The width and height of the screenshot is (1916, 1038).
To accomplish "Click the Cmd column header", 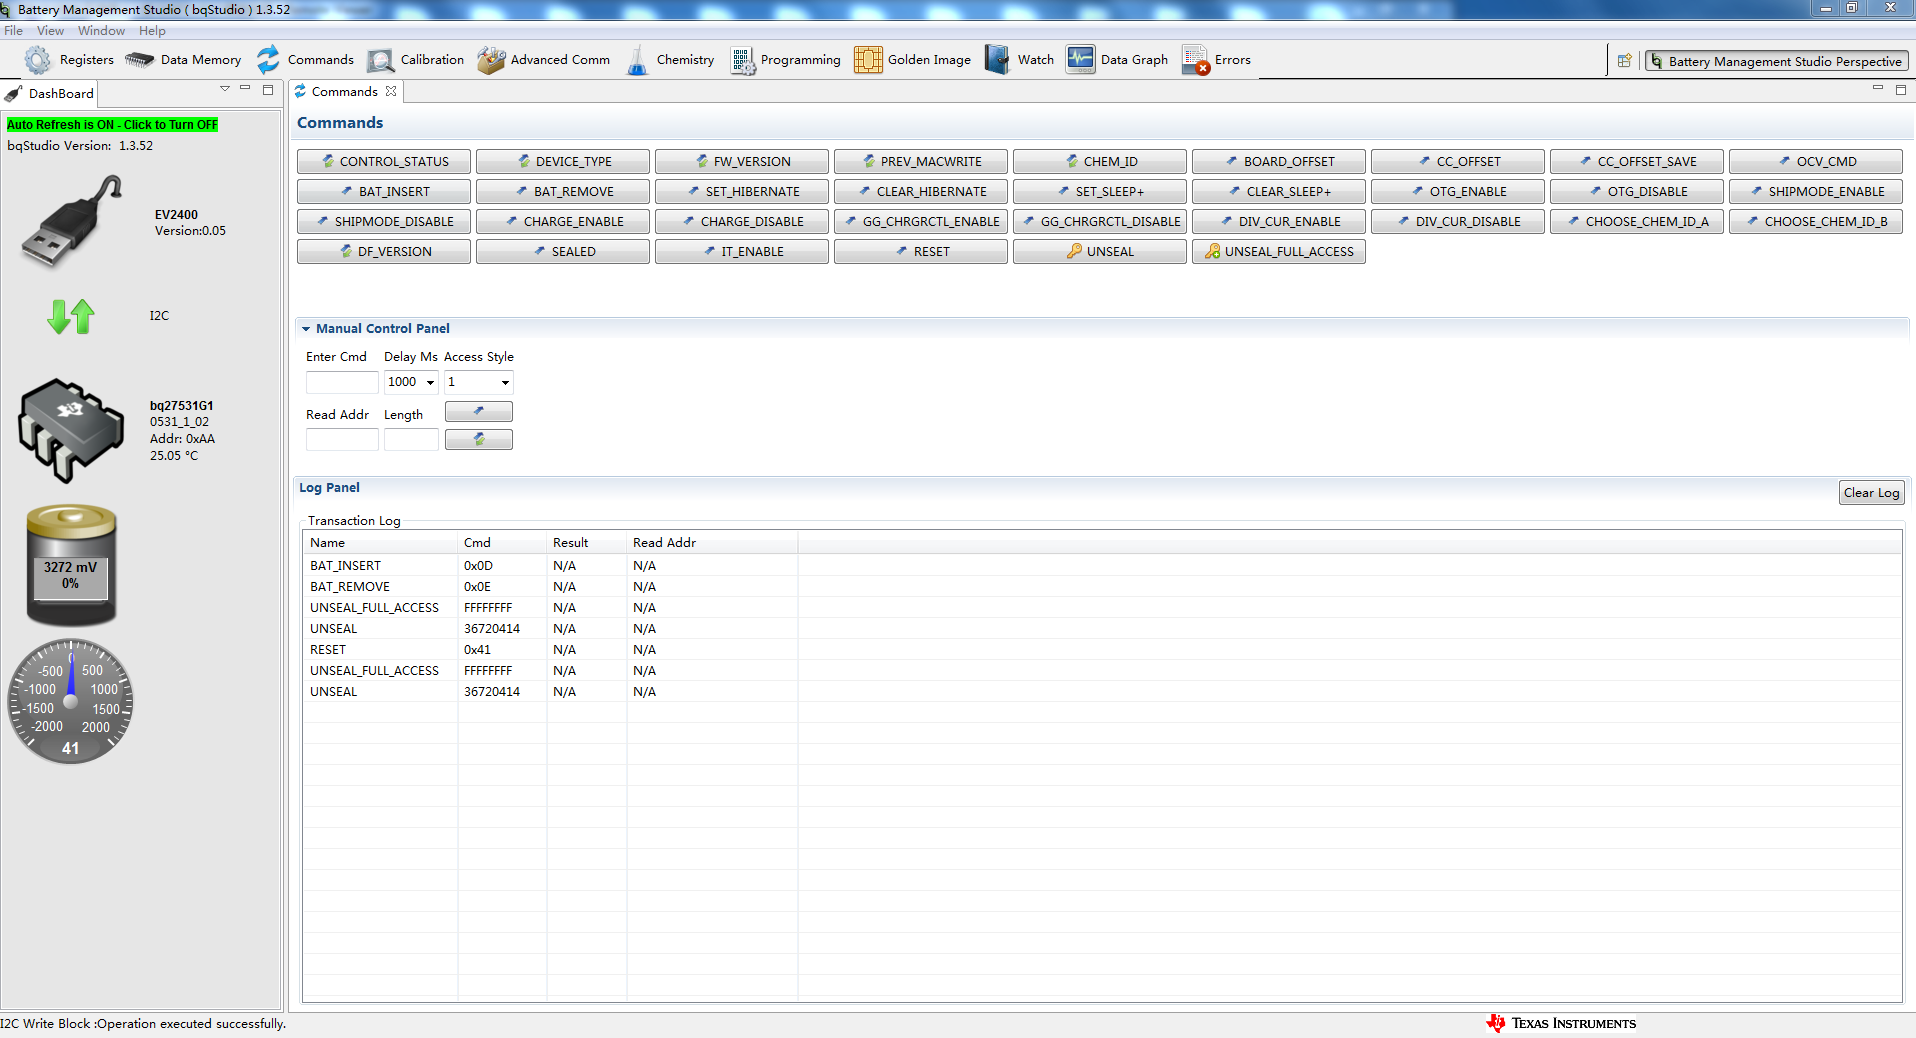I will [x=502, y=543].
